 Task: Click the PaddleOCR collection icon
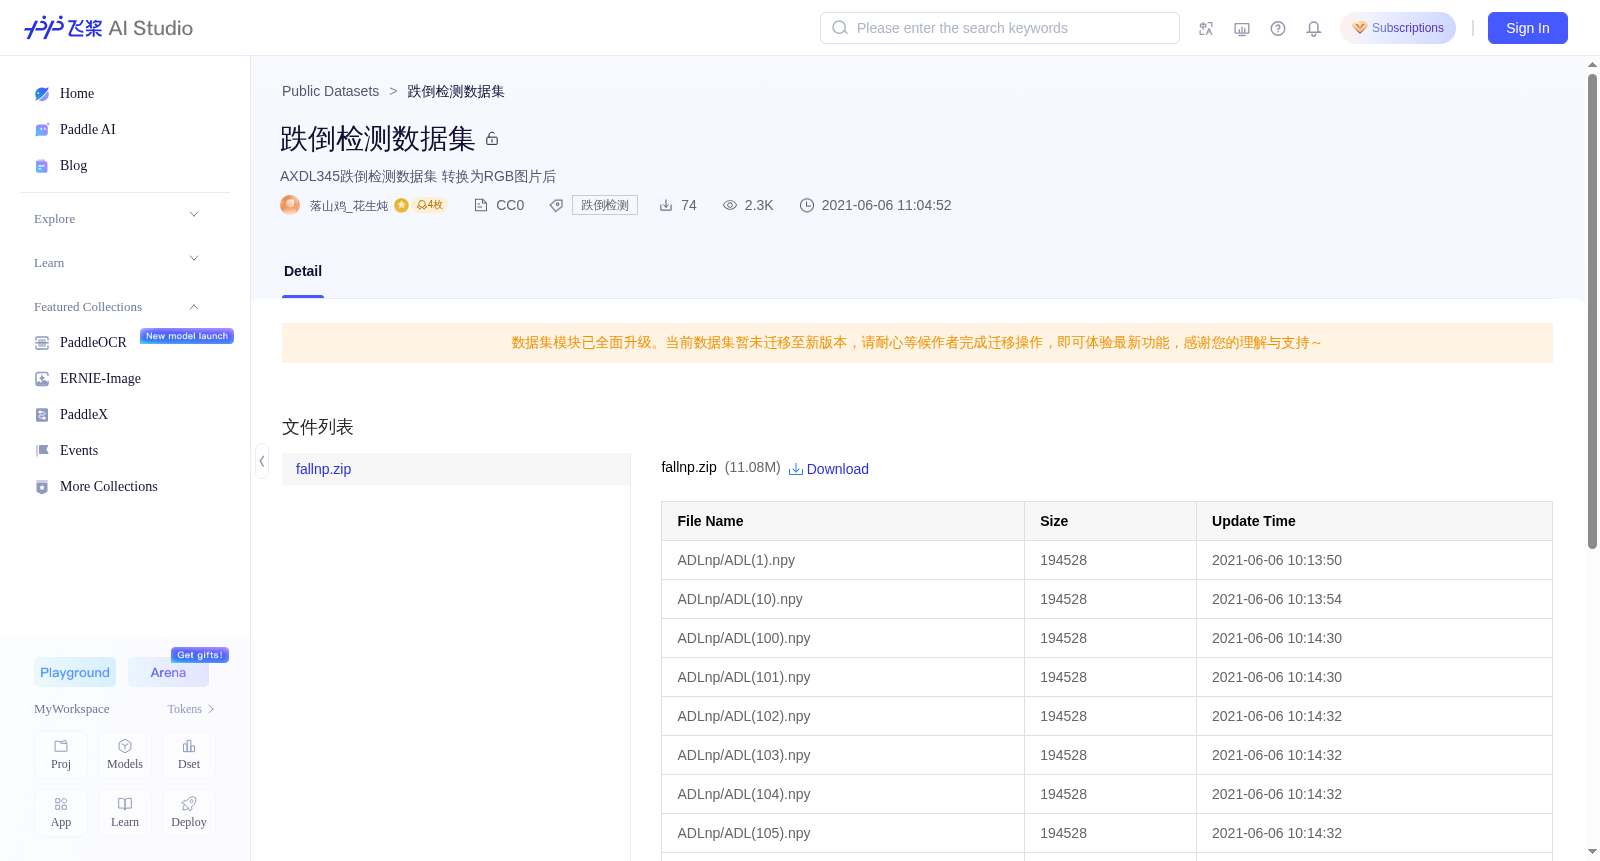[x=42, y=343]
